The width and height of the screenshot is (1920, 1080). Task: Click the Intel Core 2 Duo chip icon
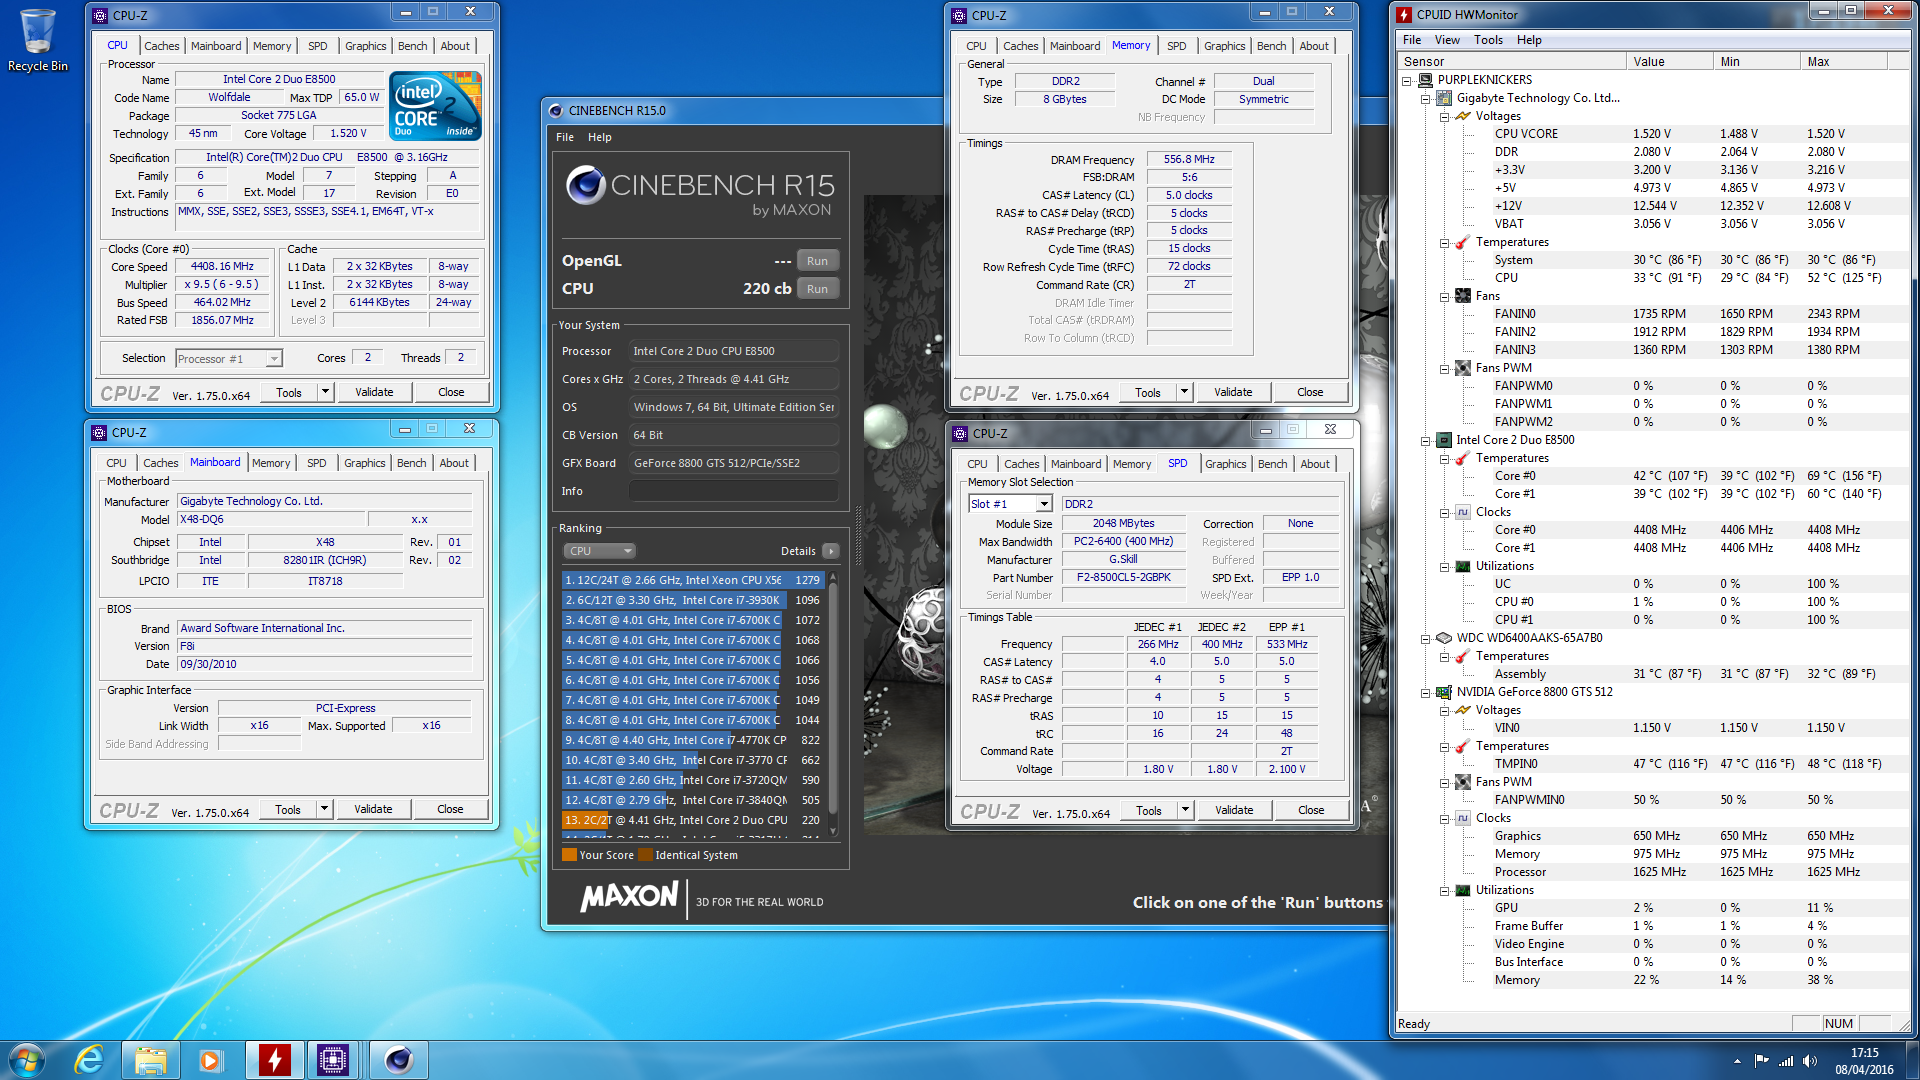pos(1444,440)
